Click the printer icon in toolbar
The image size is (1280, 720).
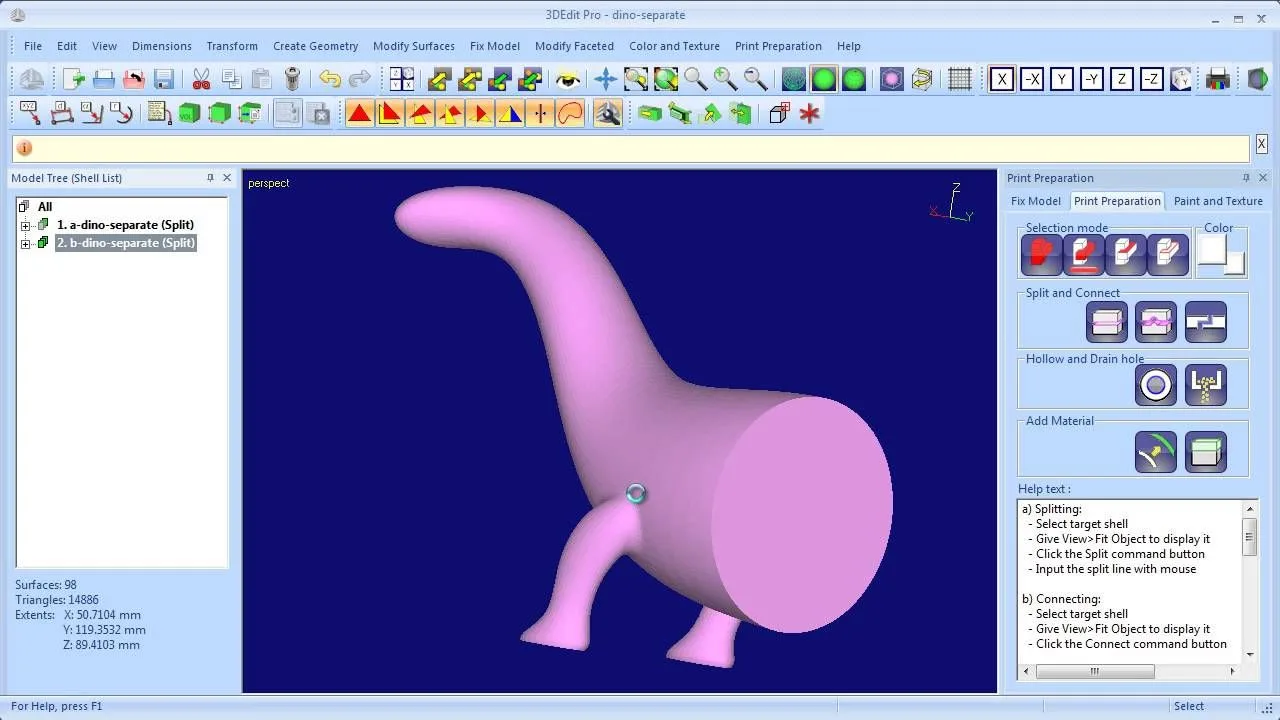pyautogui.click(x=1217, y=80)
